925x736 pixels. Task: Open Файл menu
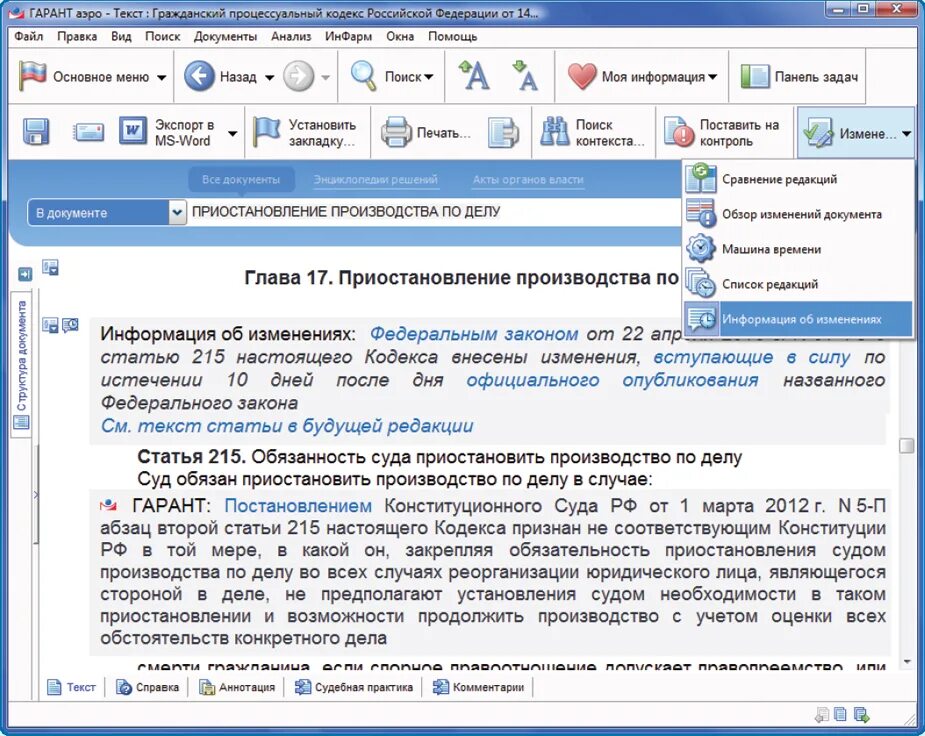[x=29, y=37]
